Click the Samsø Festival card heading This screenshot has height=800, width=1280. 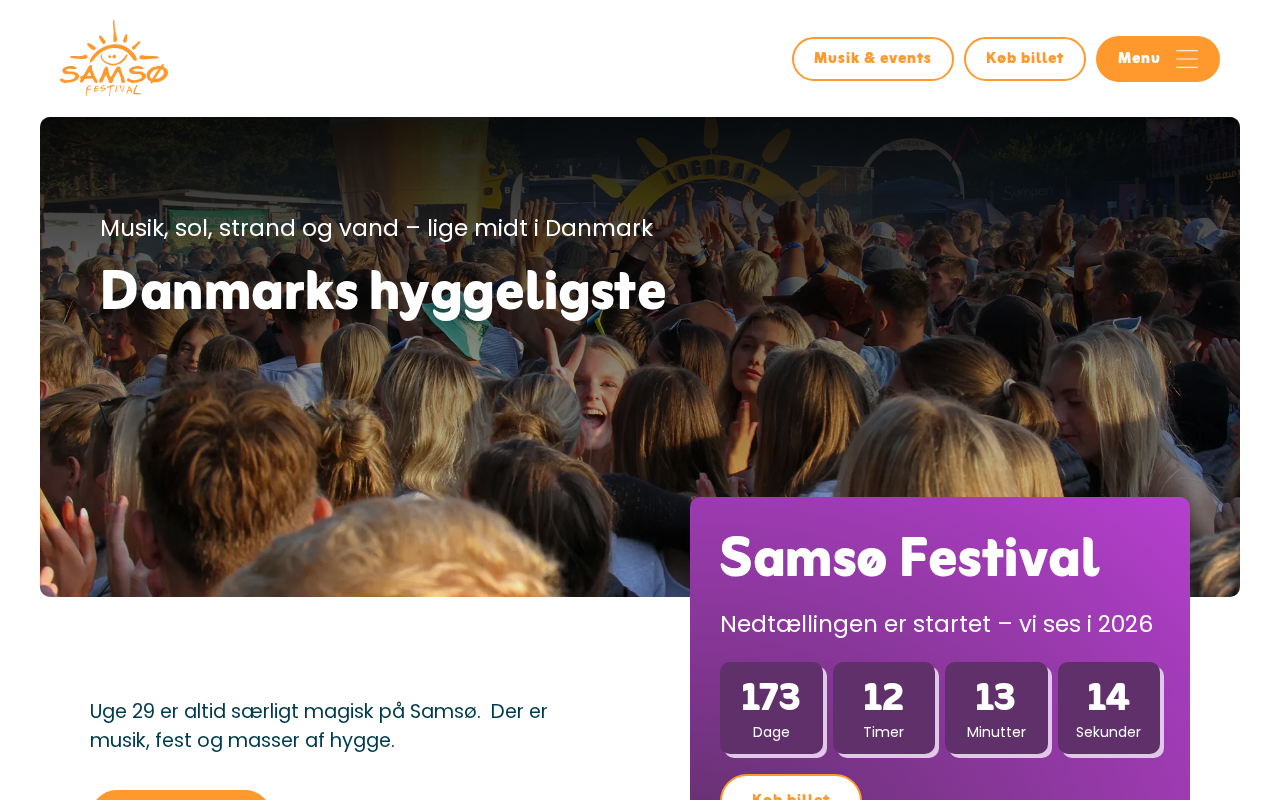909,557
